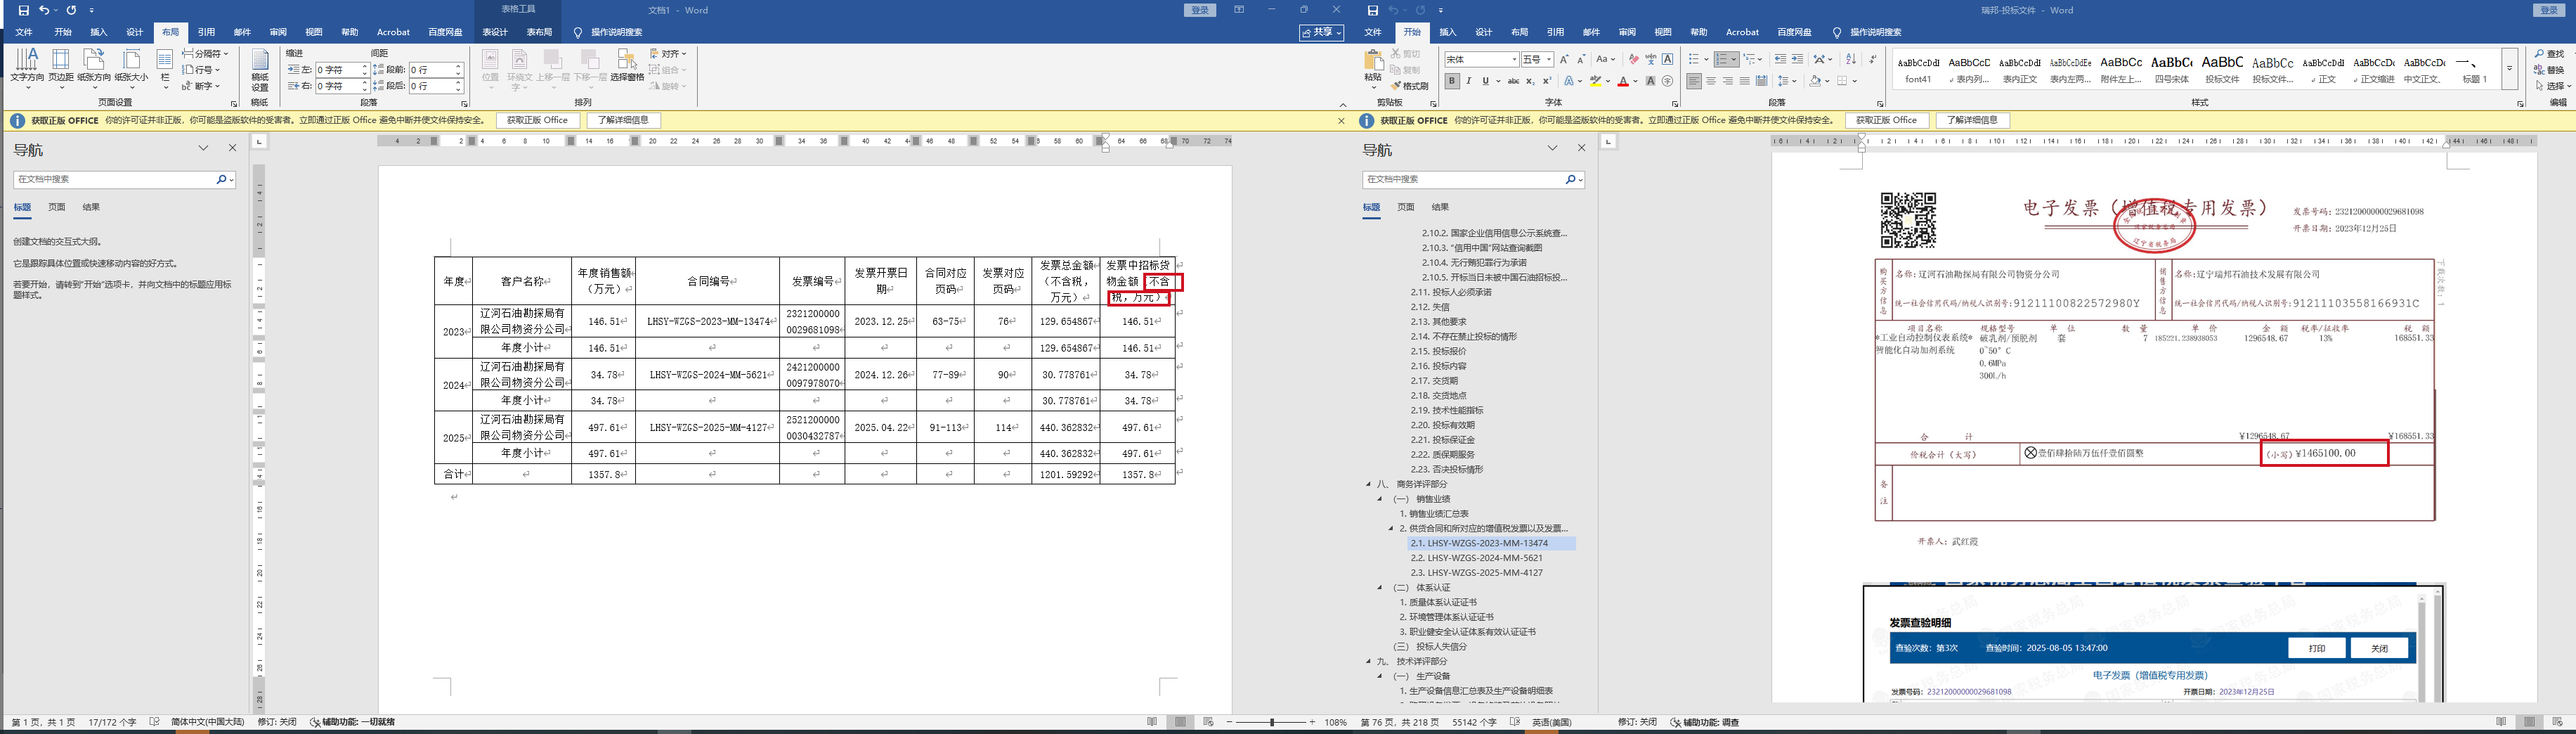Toggle the bold B button
2576x734 pixels.
click(x=1452, y=81)
